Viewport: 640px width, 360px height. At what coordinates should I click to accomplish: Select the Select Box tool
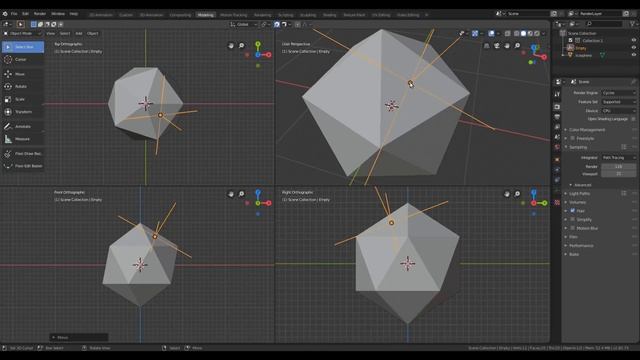pos(23,47)
